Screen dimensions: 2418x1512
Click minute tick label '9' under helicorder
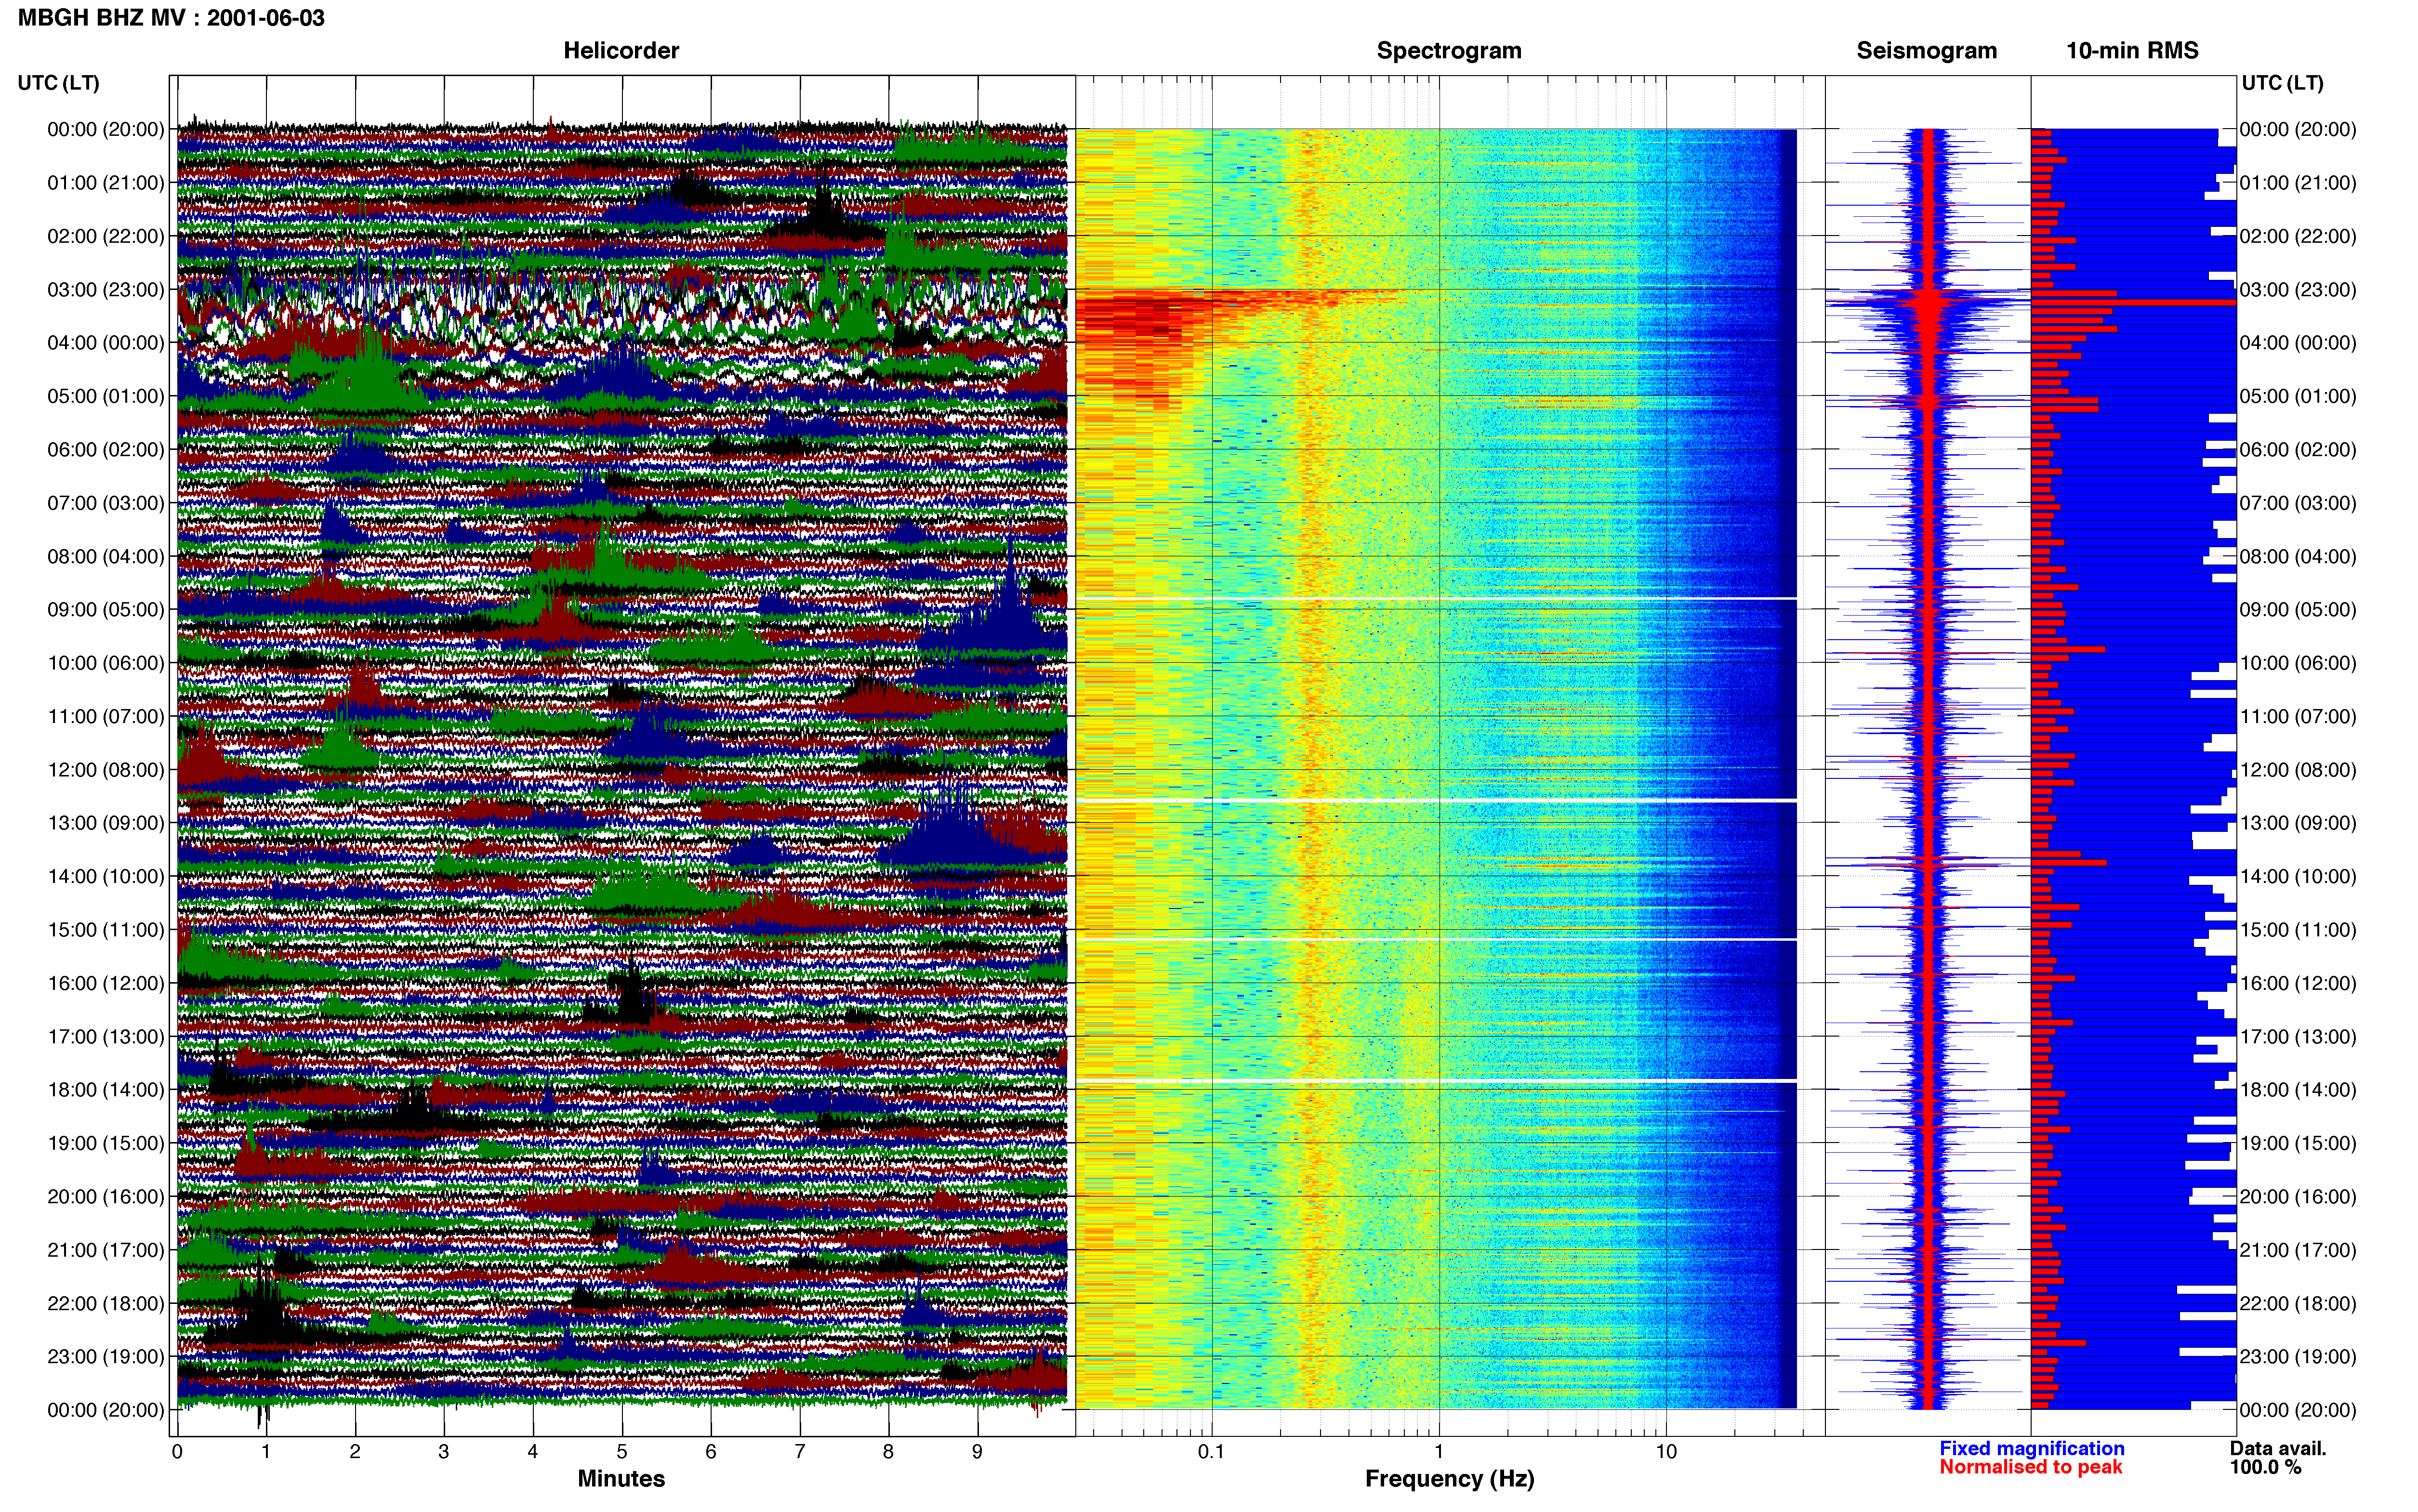[977, 1451]
